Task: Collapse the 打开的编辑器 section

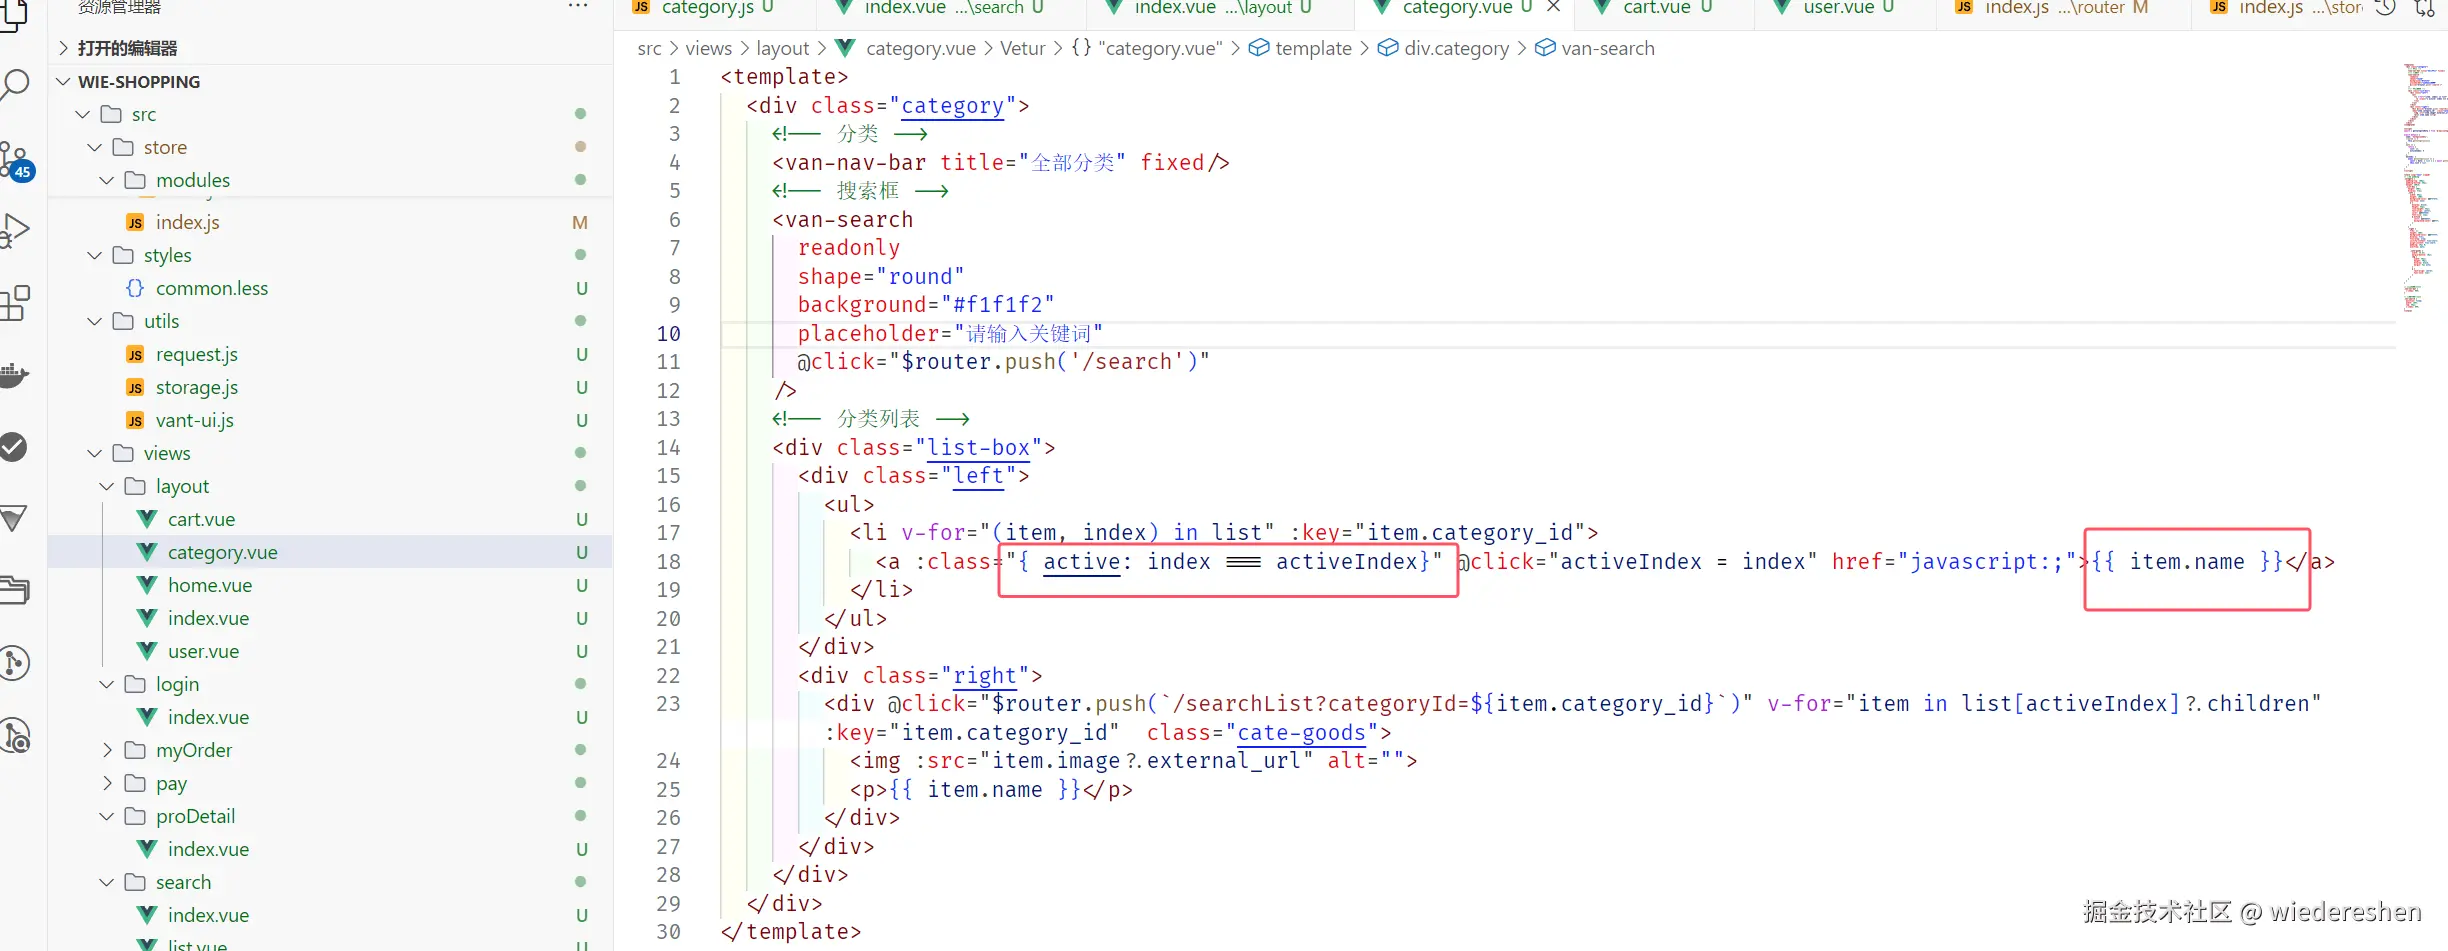Action: (64, 48)
